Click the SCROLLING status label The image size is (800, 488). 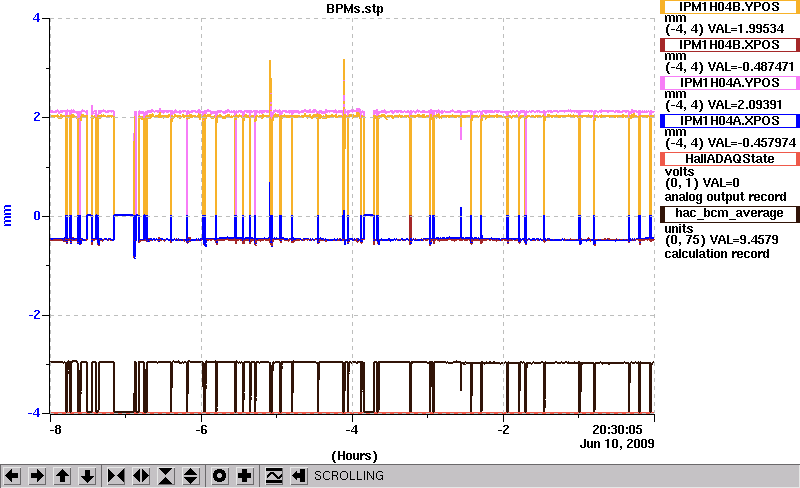[349, 476]
